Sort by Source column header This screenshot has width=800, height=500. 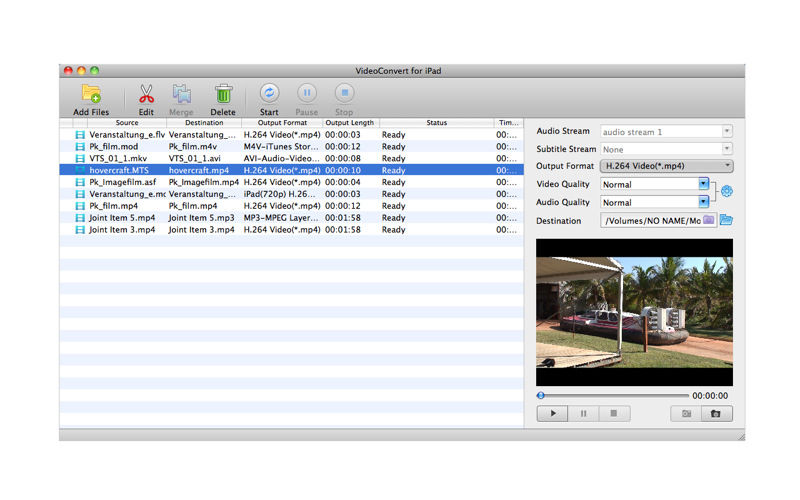(x=127, y=123)
